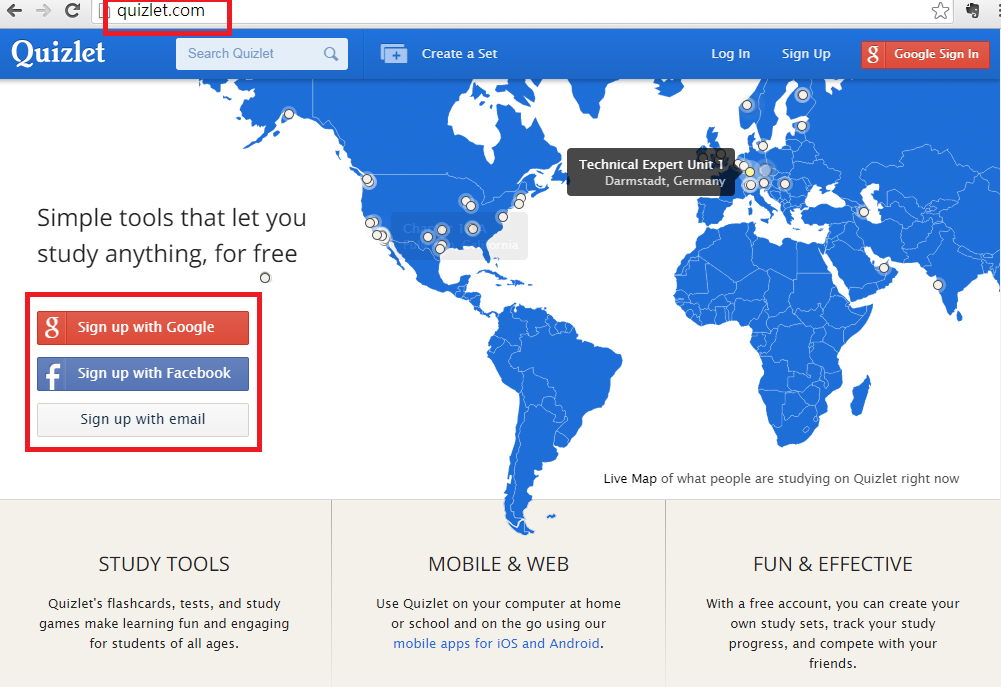The width and height of the screenshot is (1001, 687).
Task: Click the FUN & EFFECTIVE heading
Action: 832,564
